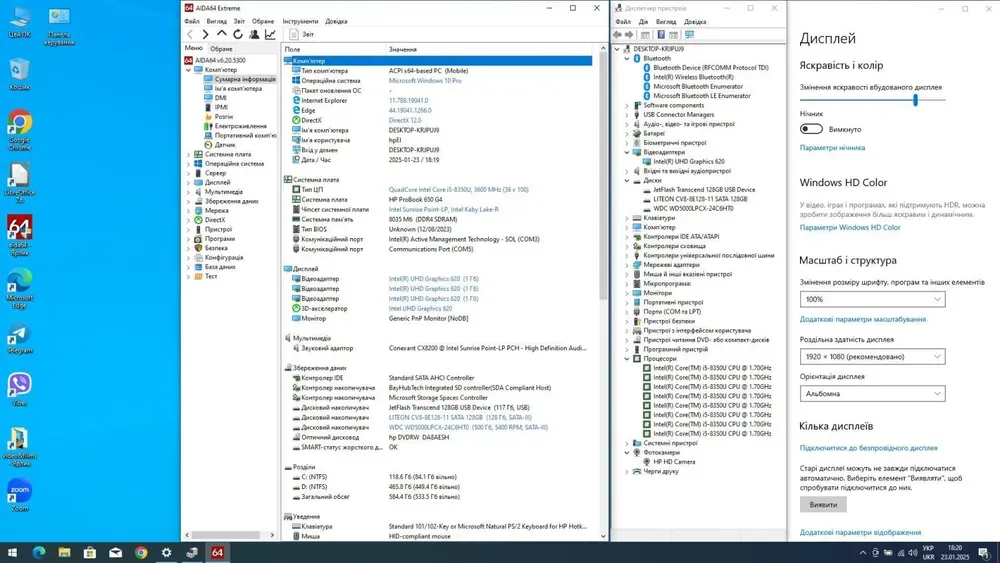This screenshot has height=563, width=1000.
Task: Switch to the Обране tab in AIDA64
Action: tap(221, 48)
